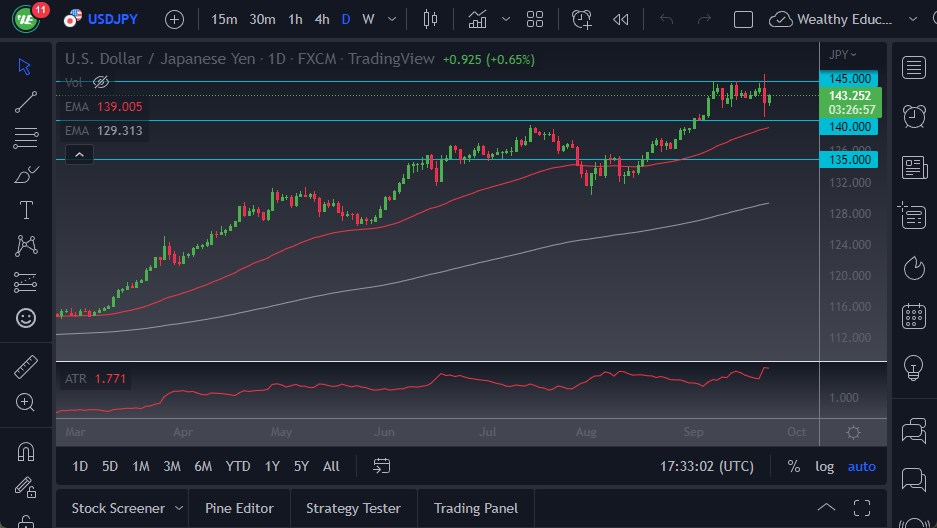This screenshot has width=937, height=528.
Task: Open the Calendar panel on right sidebar
Action: click(x=913, y=316)
